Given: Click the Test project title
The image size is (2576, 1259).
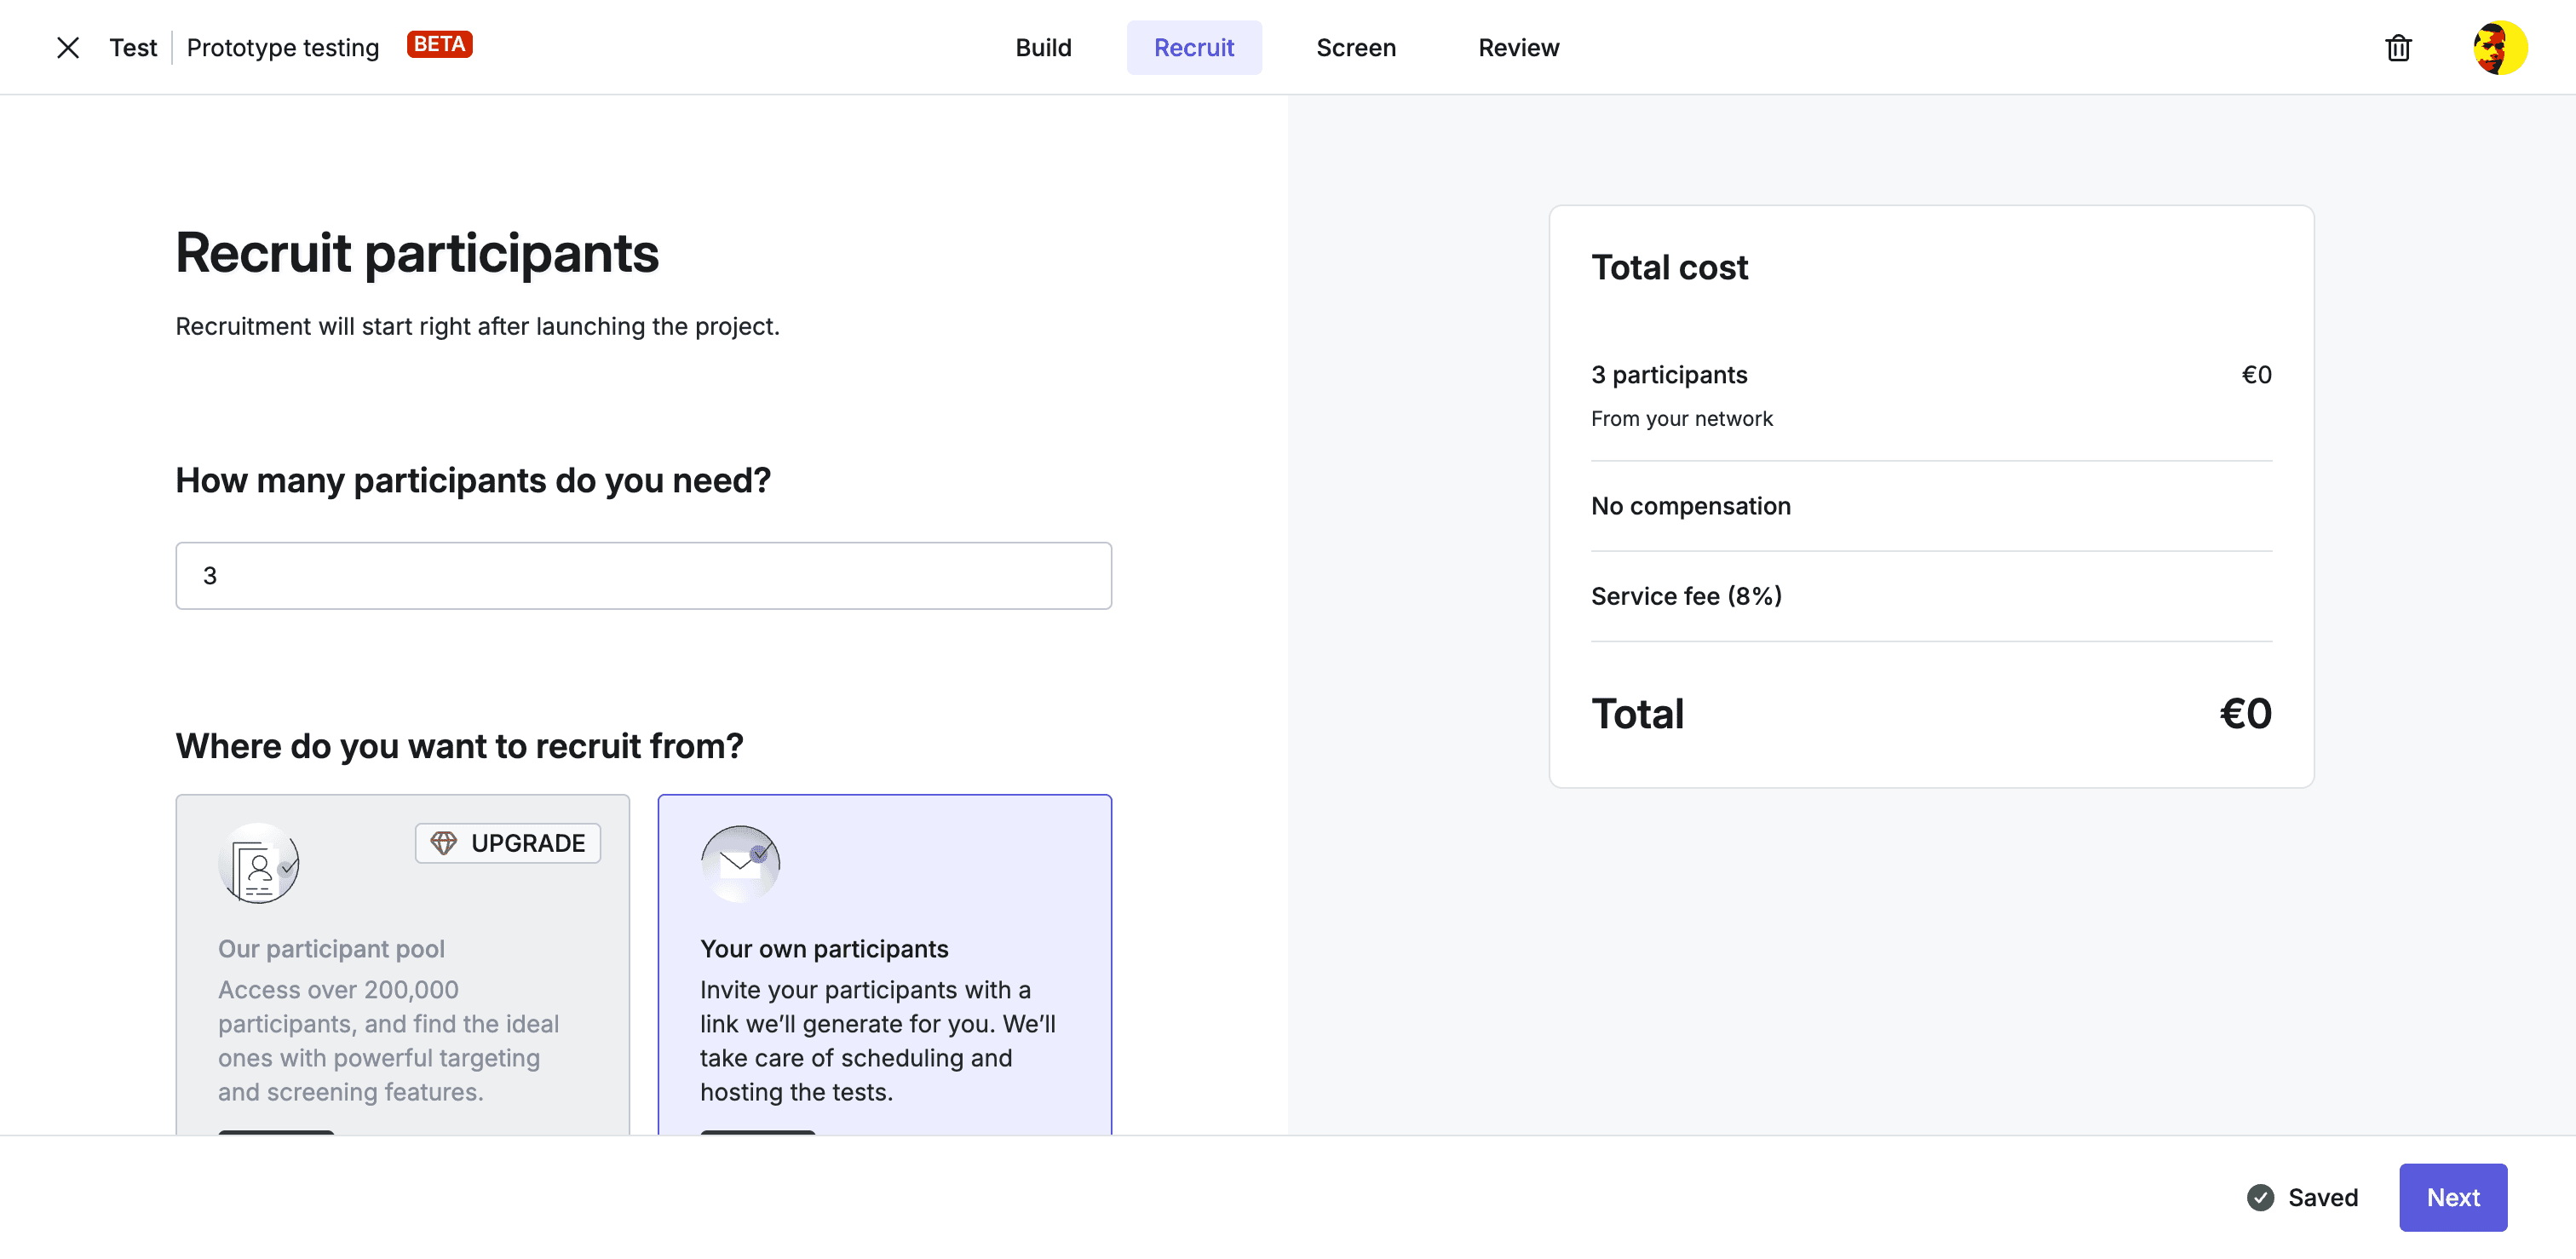Looking at the screenshot, I should (x=133, y=47).
